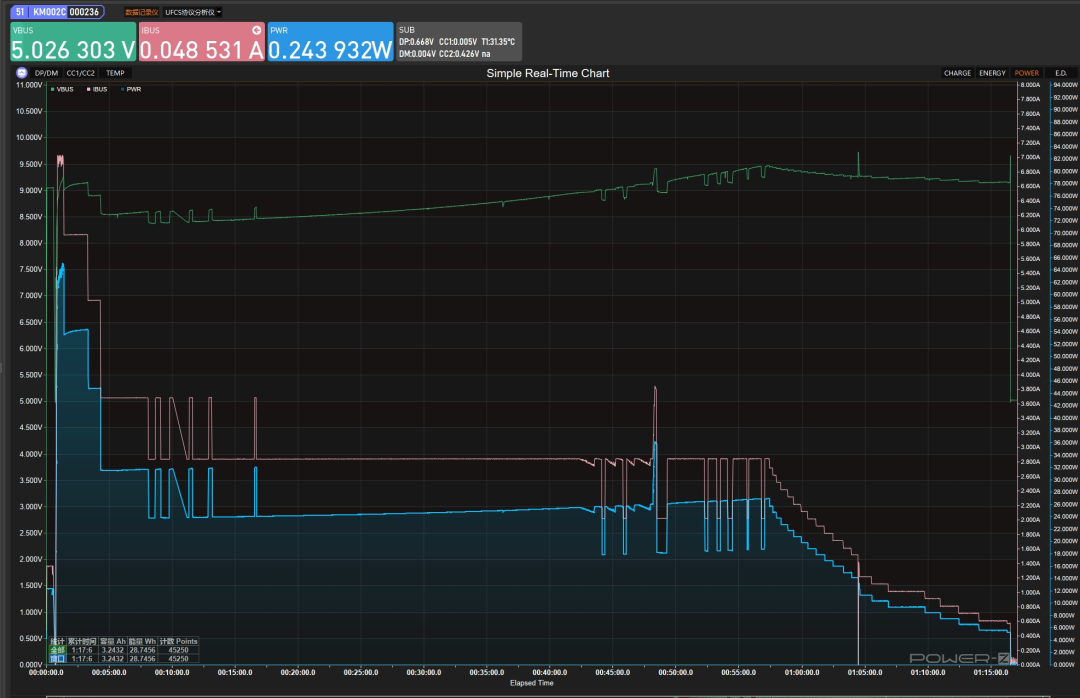Toggle the ENERGY axis display
The height and width of the screenshot is (698, 1080).
point(993,73)
